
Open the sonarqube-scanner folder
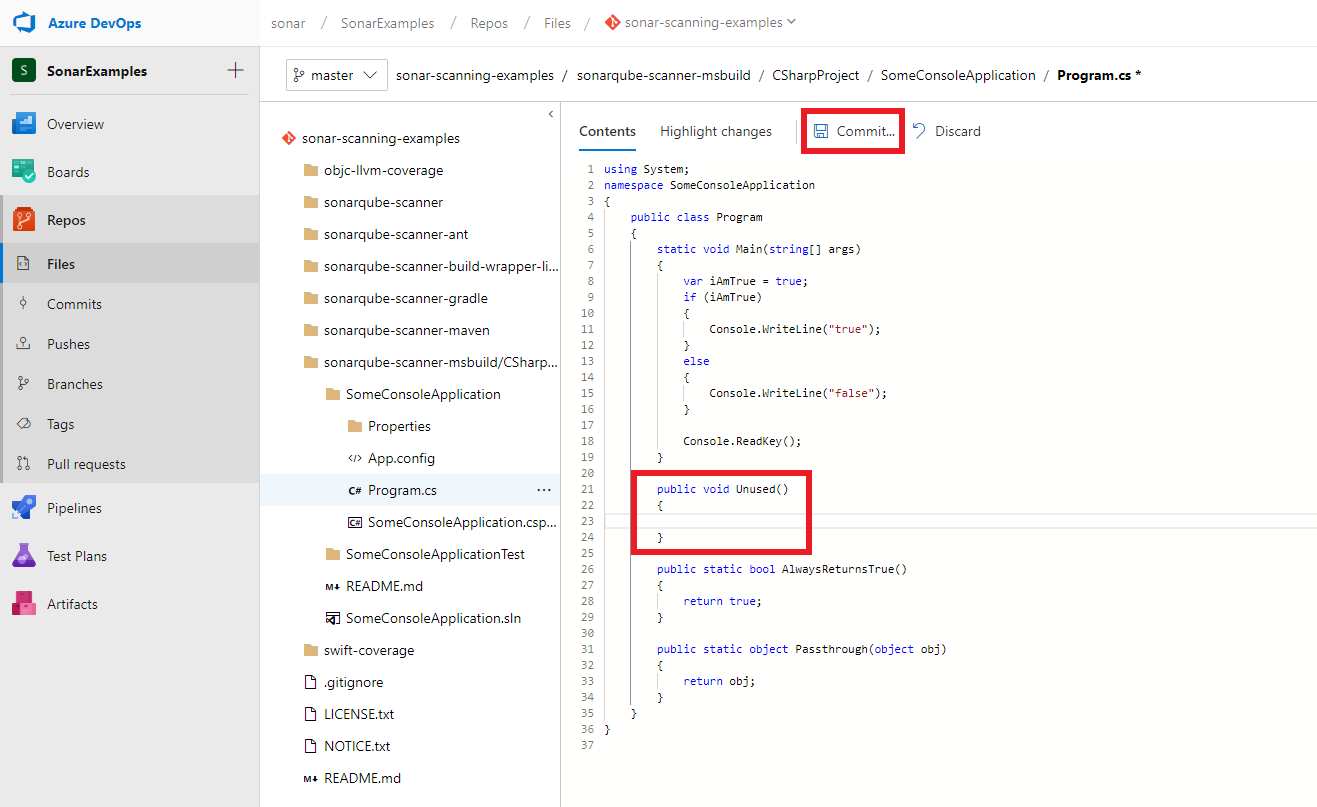point(383,202)
